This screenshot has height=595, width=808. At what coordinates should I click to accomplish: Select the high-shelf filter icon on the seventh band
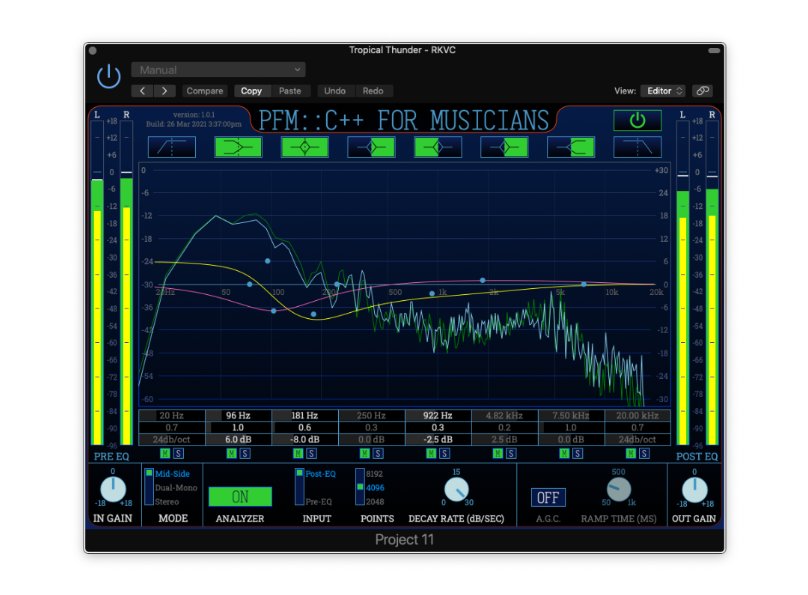click(573, 147)
